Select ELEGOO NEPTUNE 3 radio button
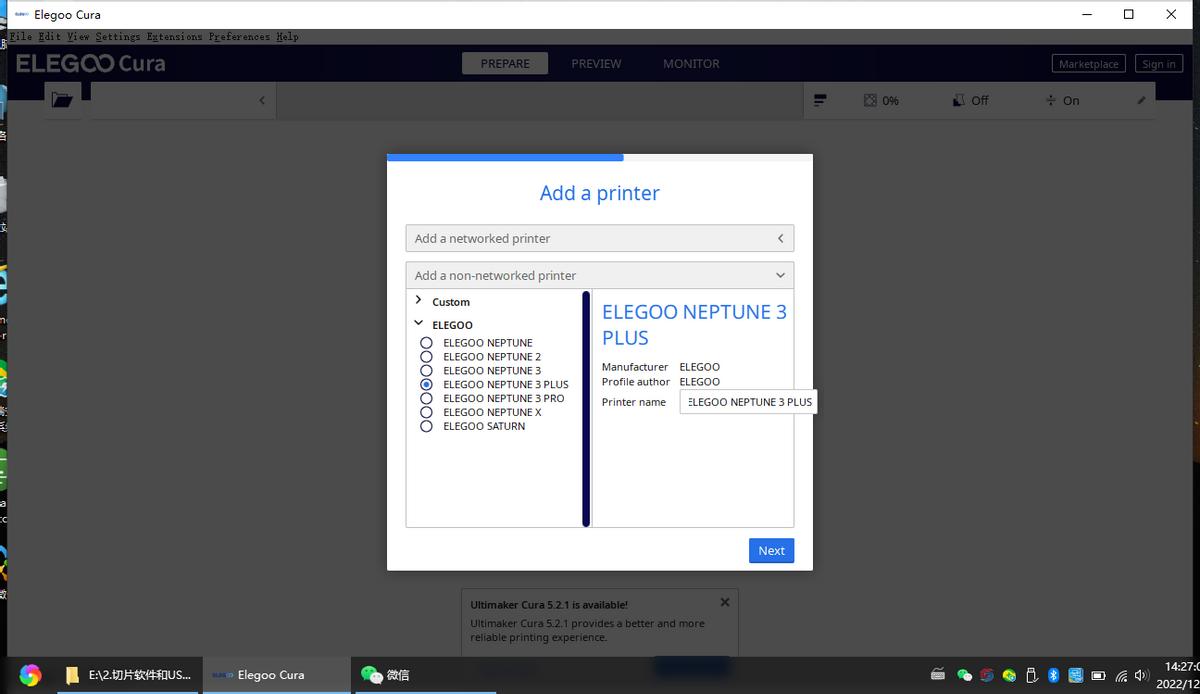The image size is (1200, 694). tap(426, 371)
